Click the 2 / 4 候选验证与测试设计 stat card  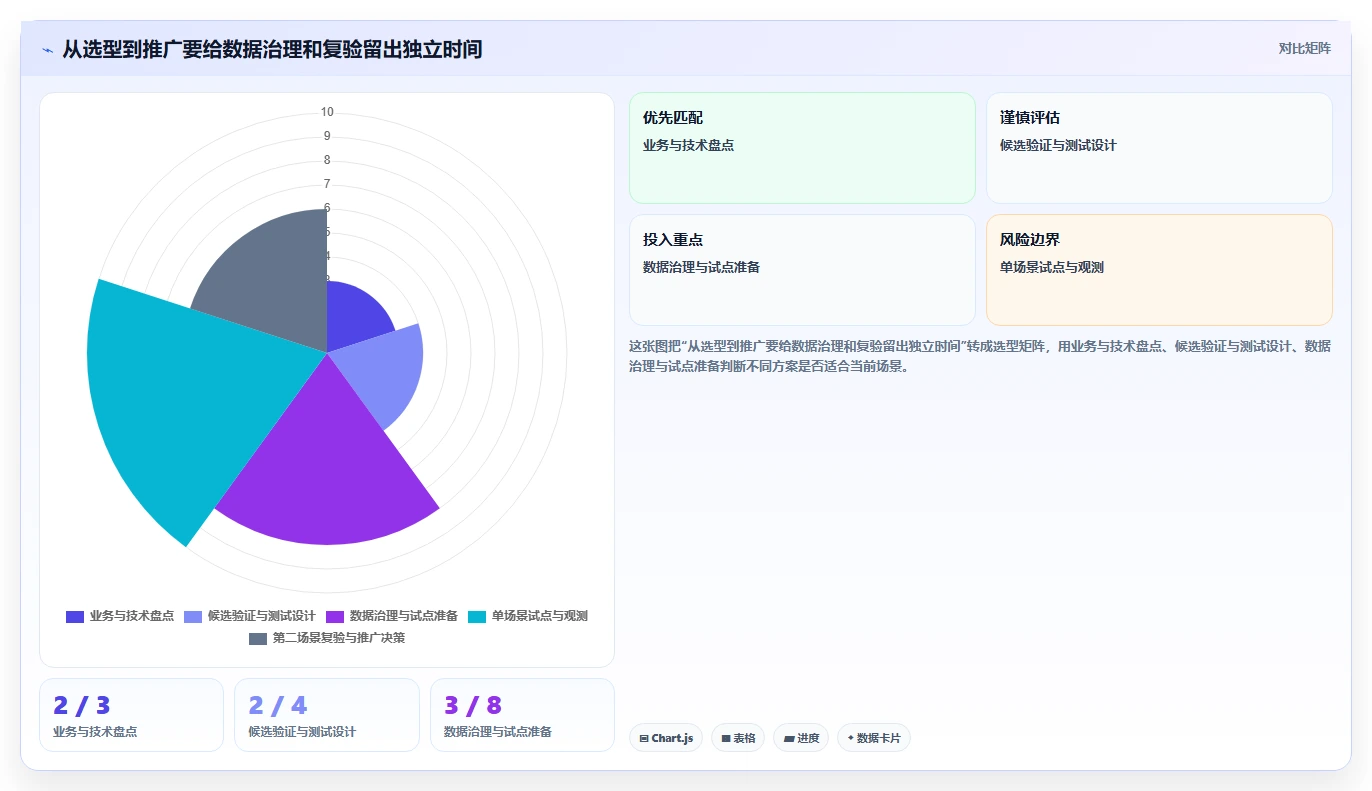[x=327, y=715]
